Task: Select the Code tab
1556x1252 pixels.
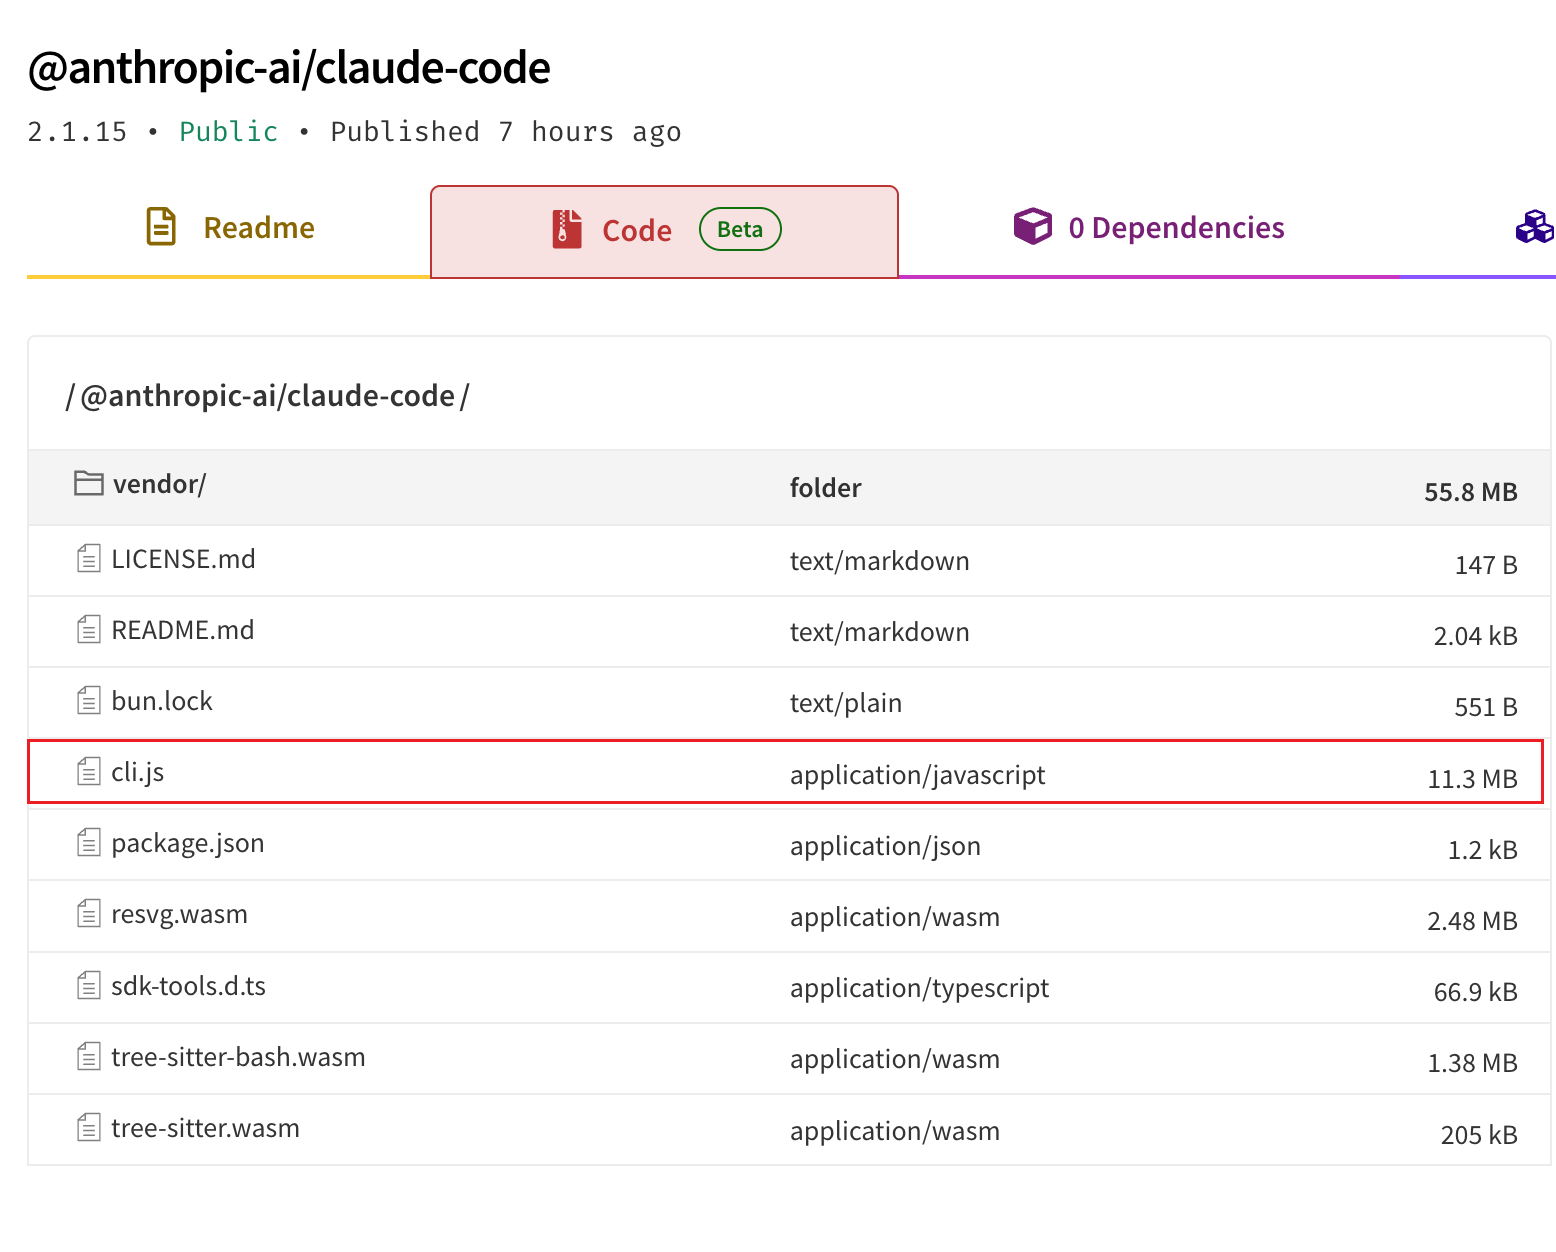Action: coord(664,231)
